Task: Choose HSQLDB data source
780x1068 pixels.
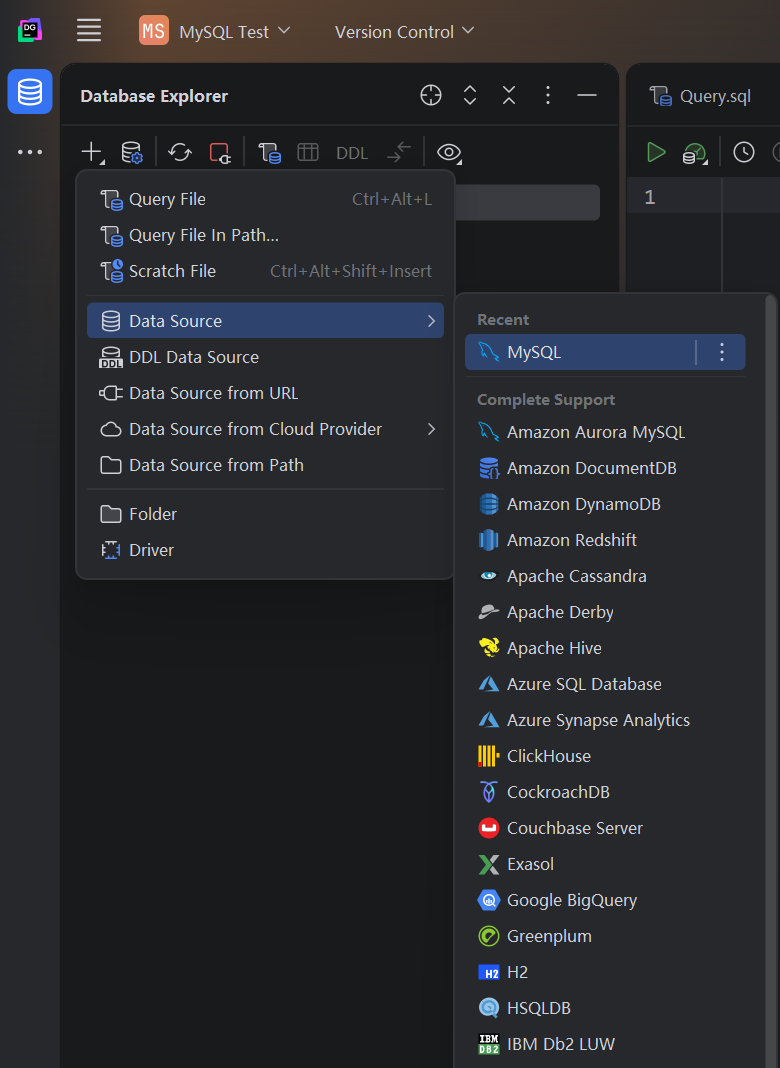Action: click(605, 1009)
